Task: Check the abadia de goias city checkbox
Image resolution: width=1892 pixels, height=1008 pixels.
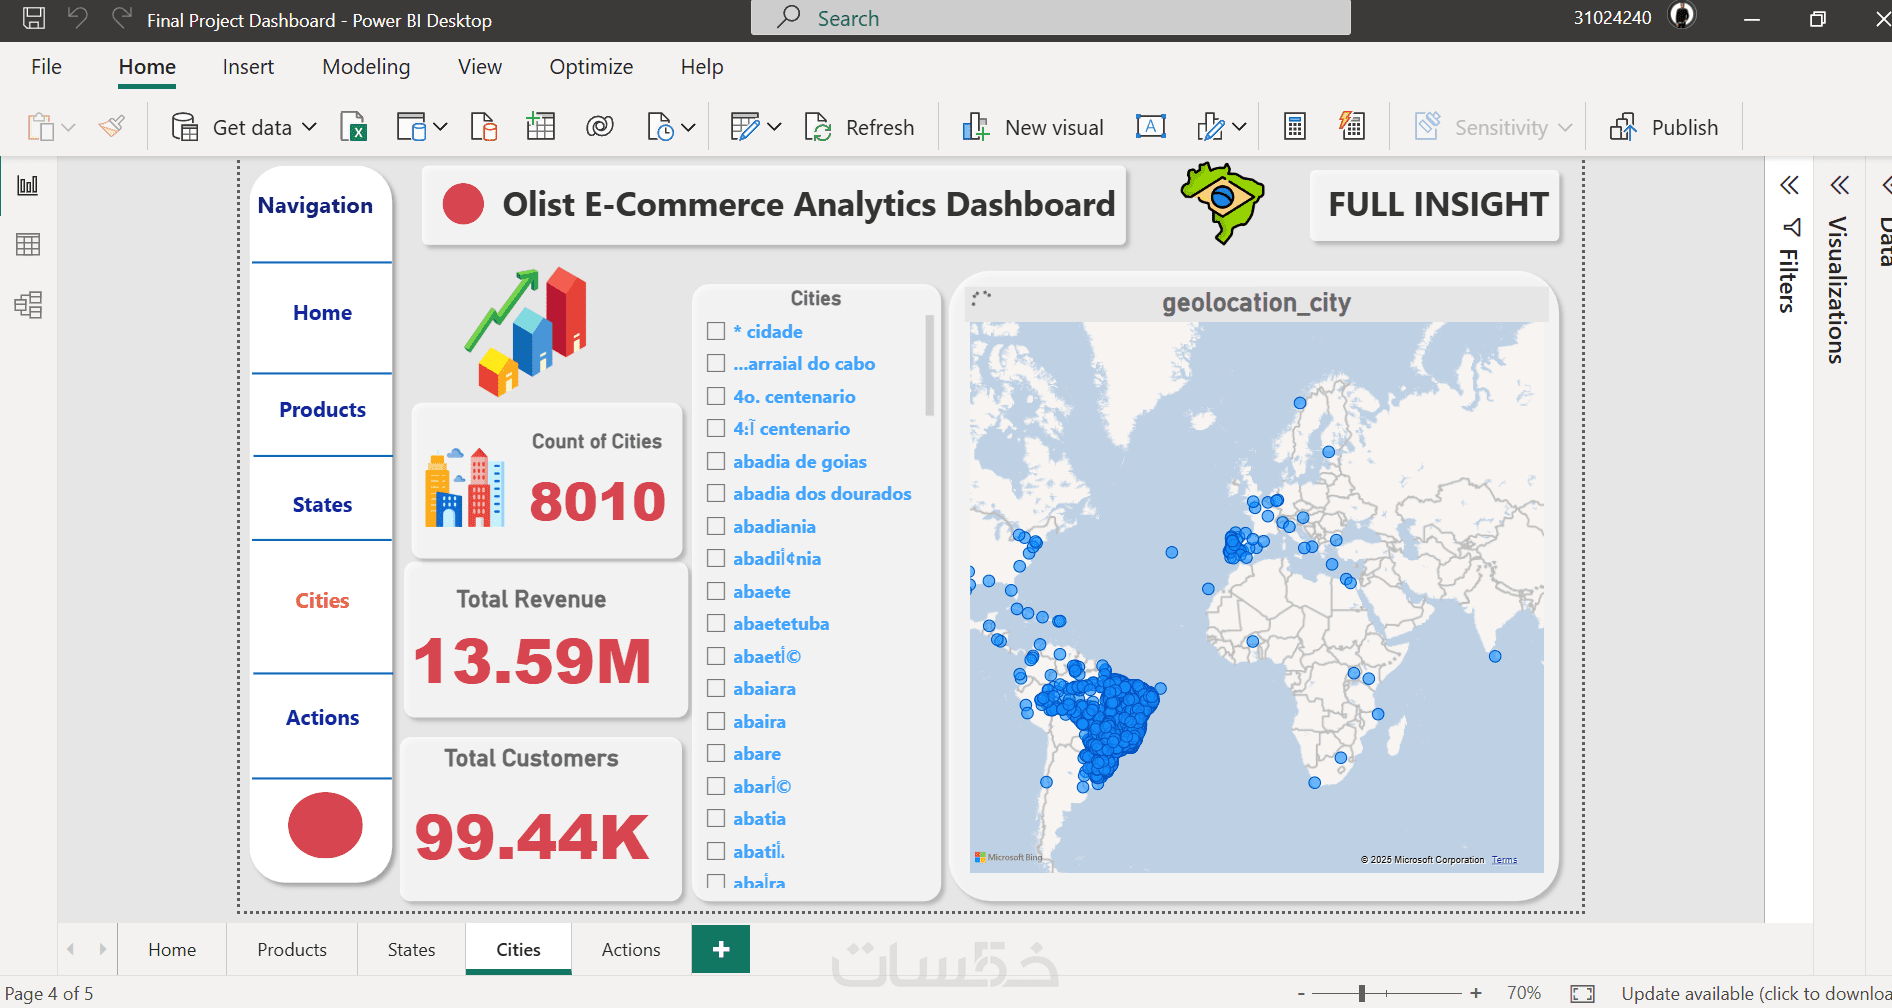Action: tap(716, 461)
